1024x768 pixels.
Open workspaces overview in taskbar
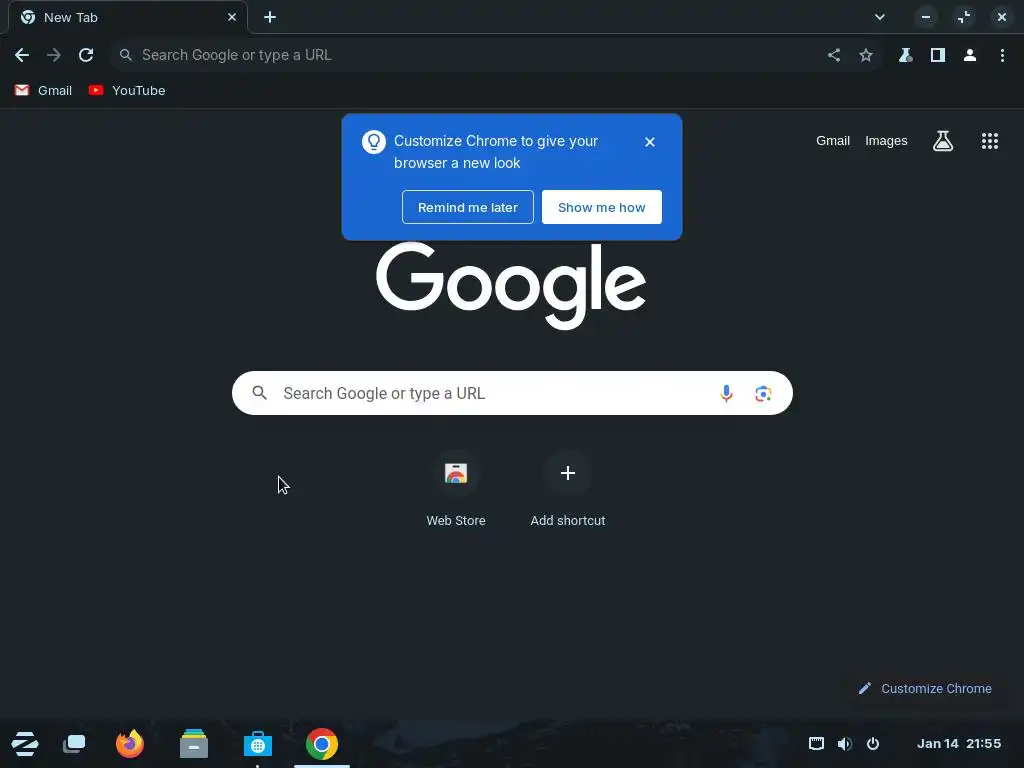[x=74, y=744]
